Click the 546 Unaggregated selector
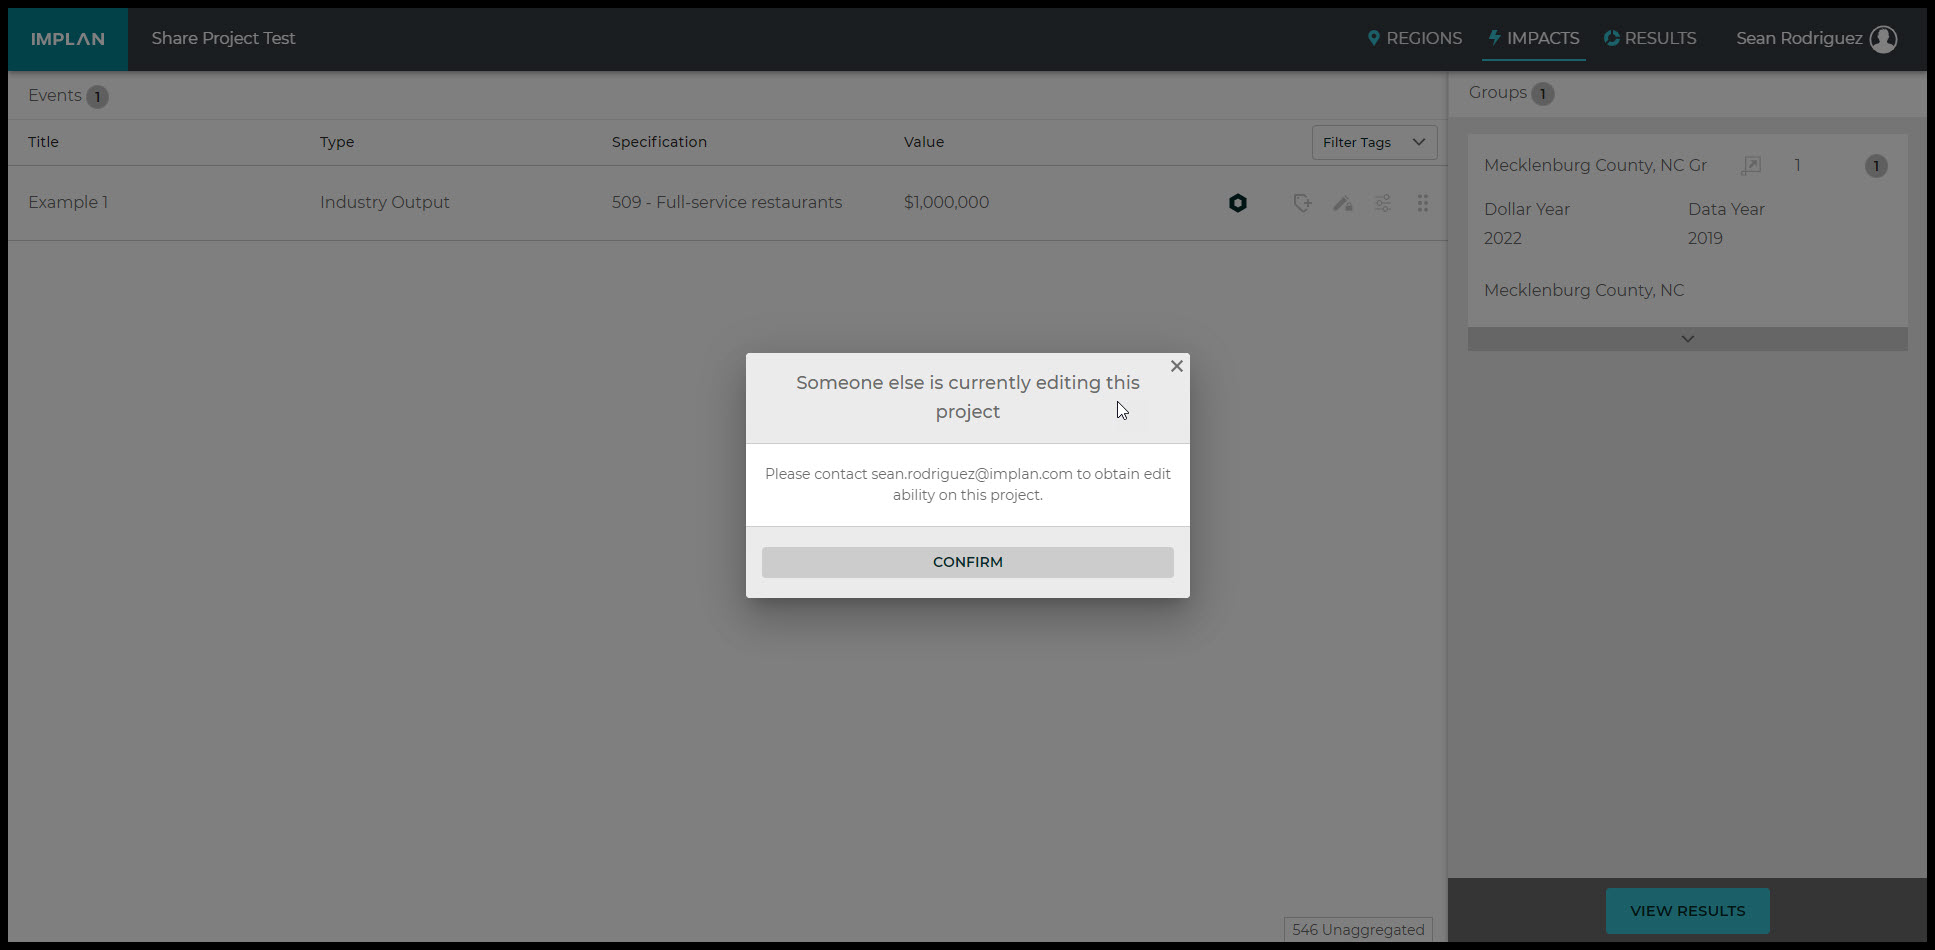Screen dimensions: 1935x950 (1357, 929)
